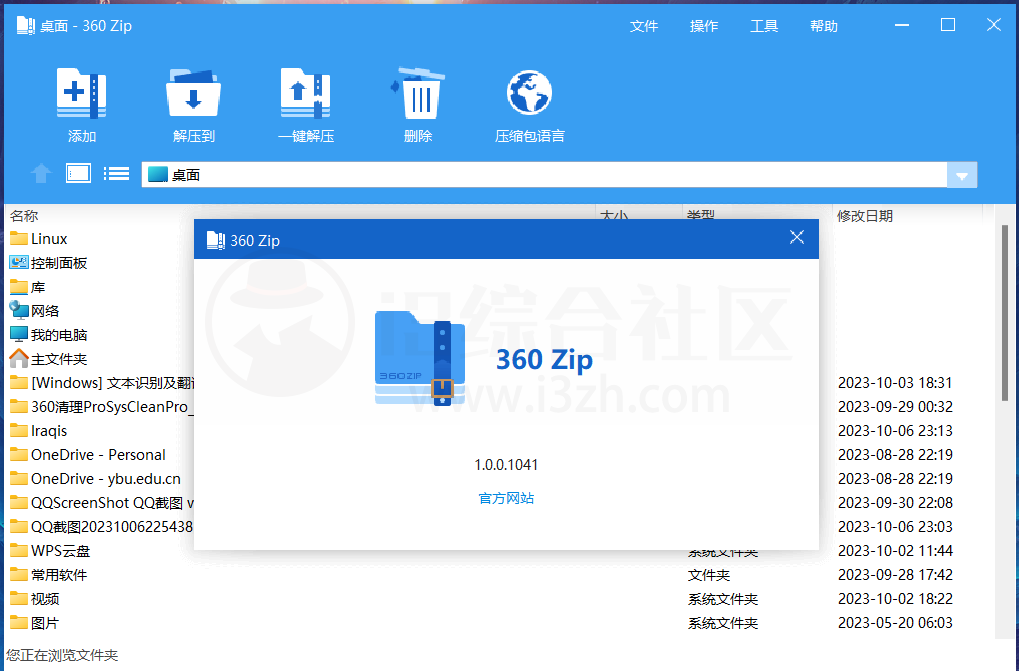
Task: Click the 桌面 address path field
Action: pos(544,175)
